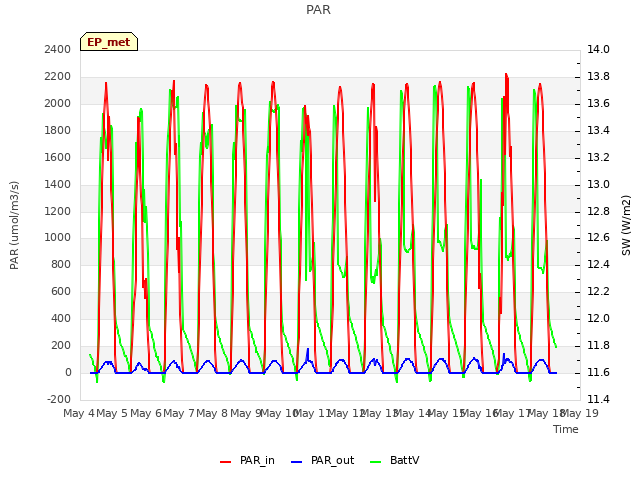Screen dimensions: 640x480
Task: Click the green BattV legend swatch
Action: [x=376, y=462]
